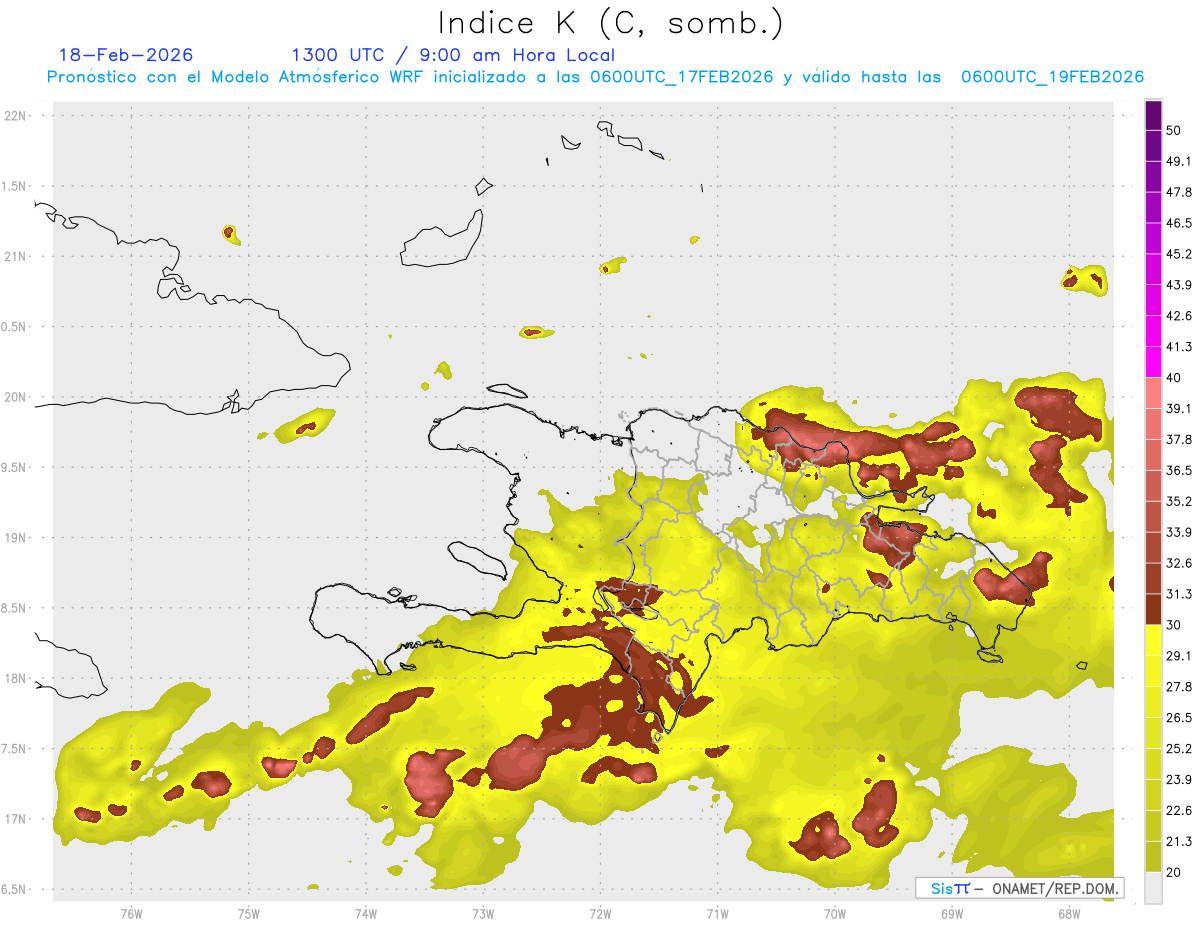Click the bright yellow swatch between 29.1 and 30
1200x927 pixels.
pyautogui.click(x=1153, y=640)
